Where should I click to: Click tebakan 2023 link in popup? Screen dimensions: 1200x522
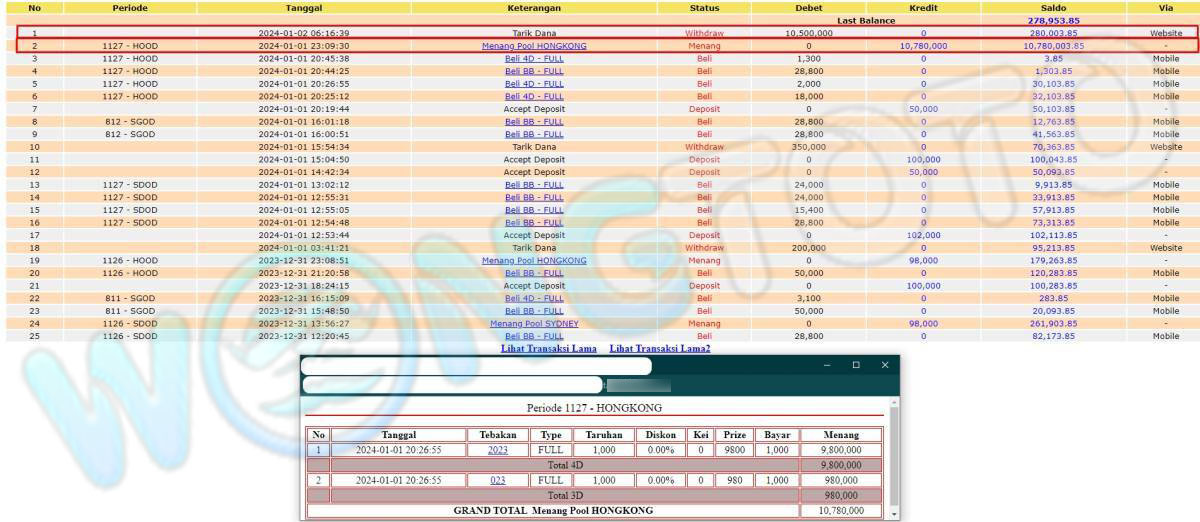pyautogui.click(x=497, y=450)
